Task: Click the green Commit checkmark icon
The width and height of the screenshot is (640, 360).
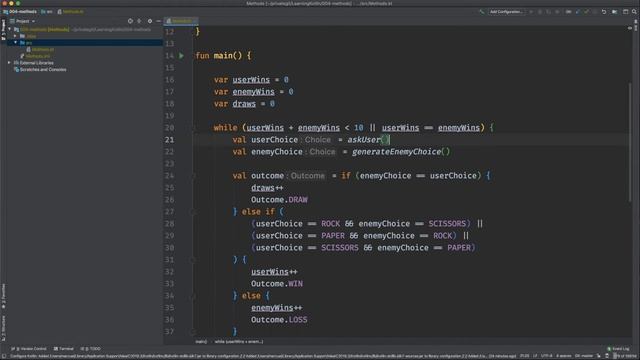Action: 587,12
